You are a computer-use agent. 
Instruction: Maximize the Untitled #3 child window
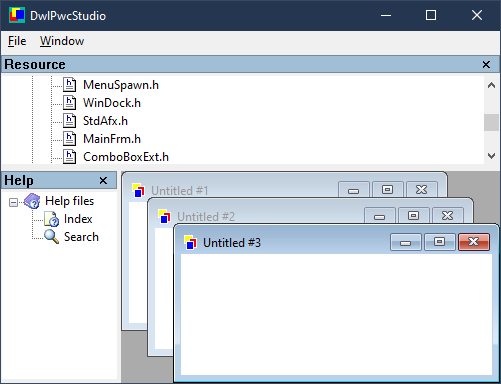439,242
